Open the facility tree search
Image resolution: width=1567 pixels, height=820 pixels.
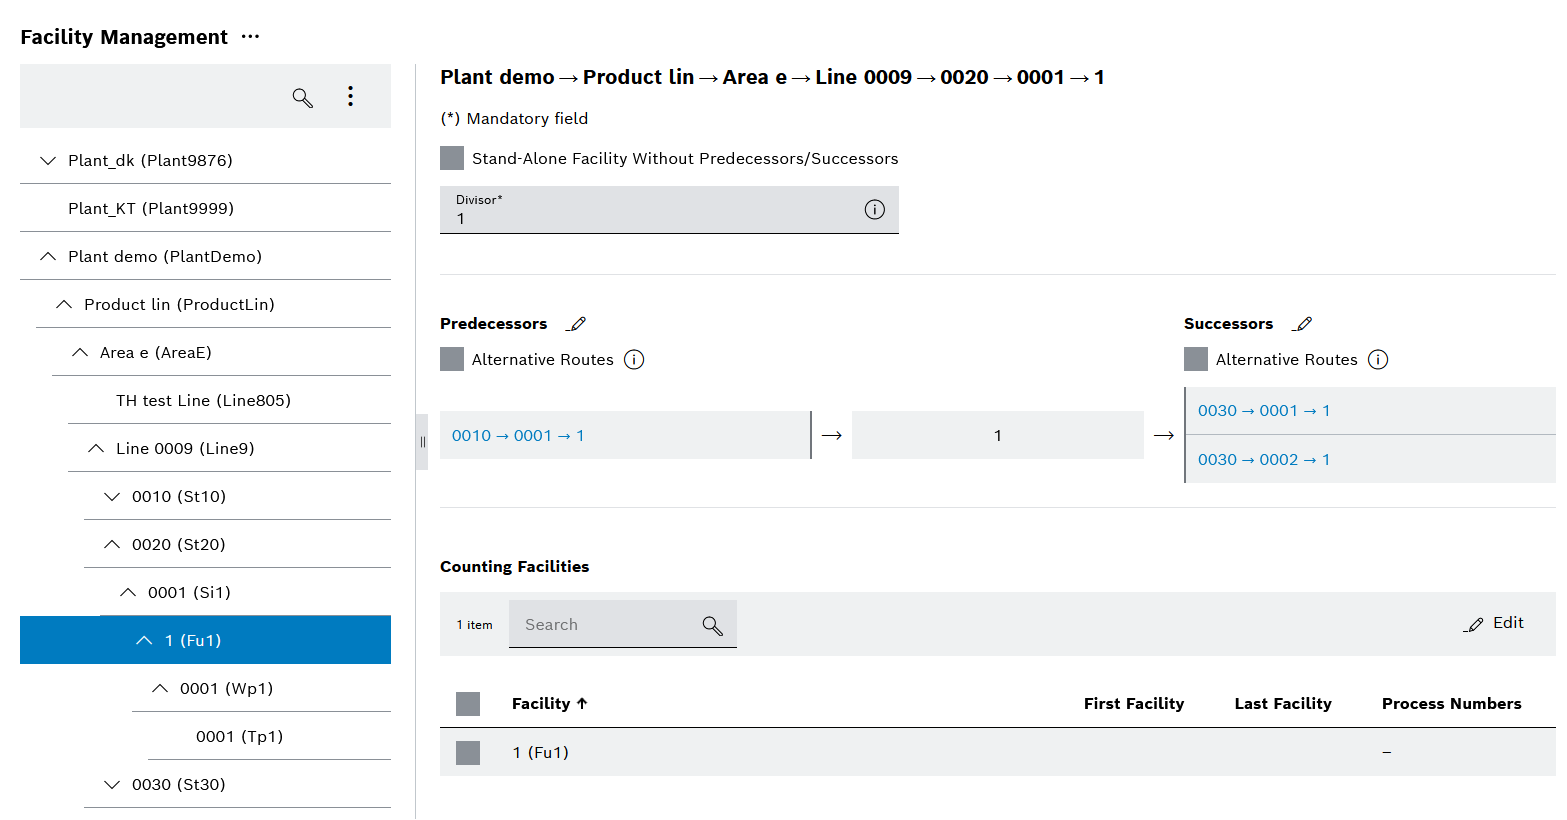(302, 97)
